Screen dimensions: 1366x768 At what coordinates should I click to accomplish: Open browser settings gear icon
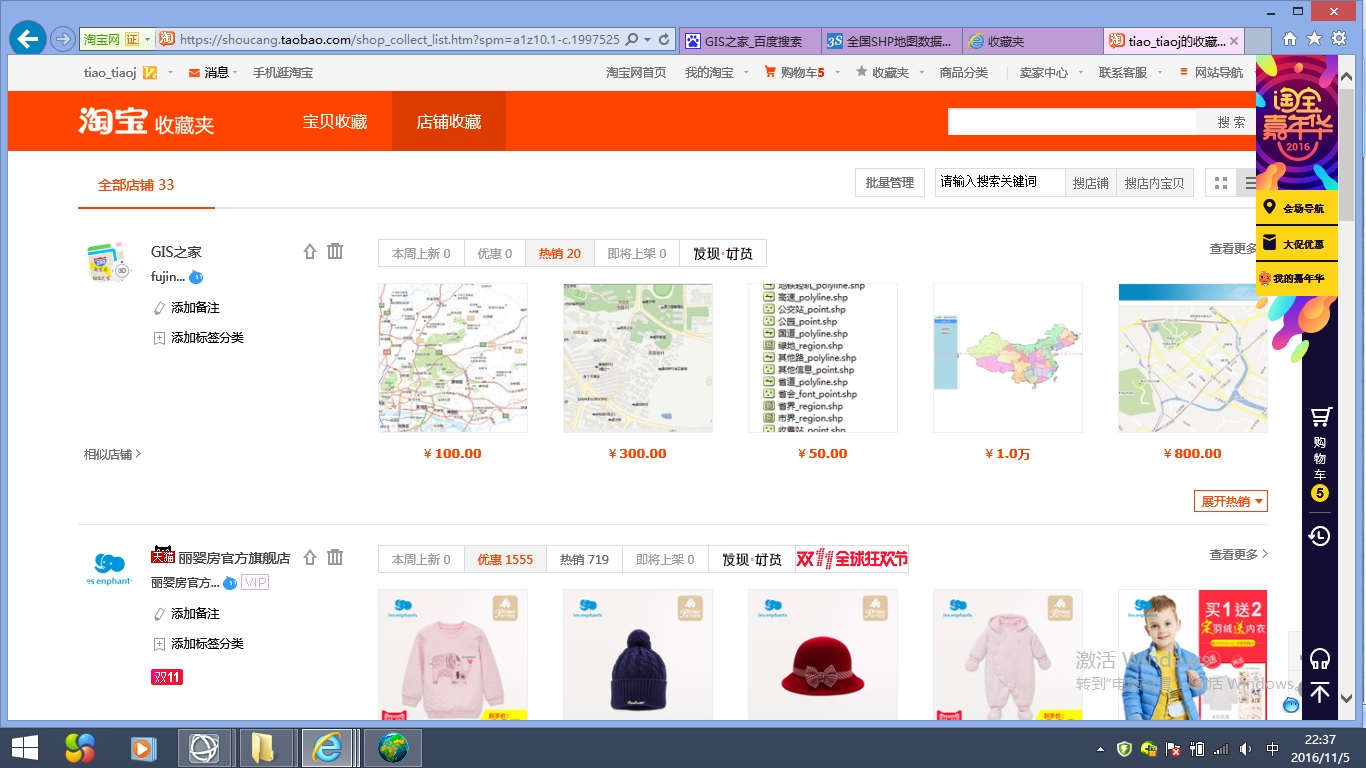pos(1339,39)
